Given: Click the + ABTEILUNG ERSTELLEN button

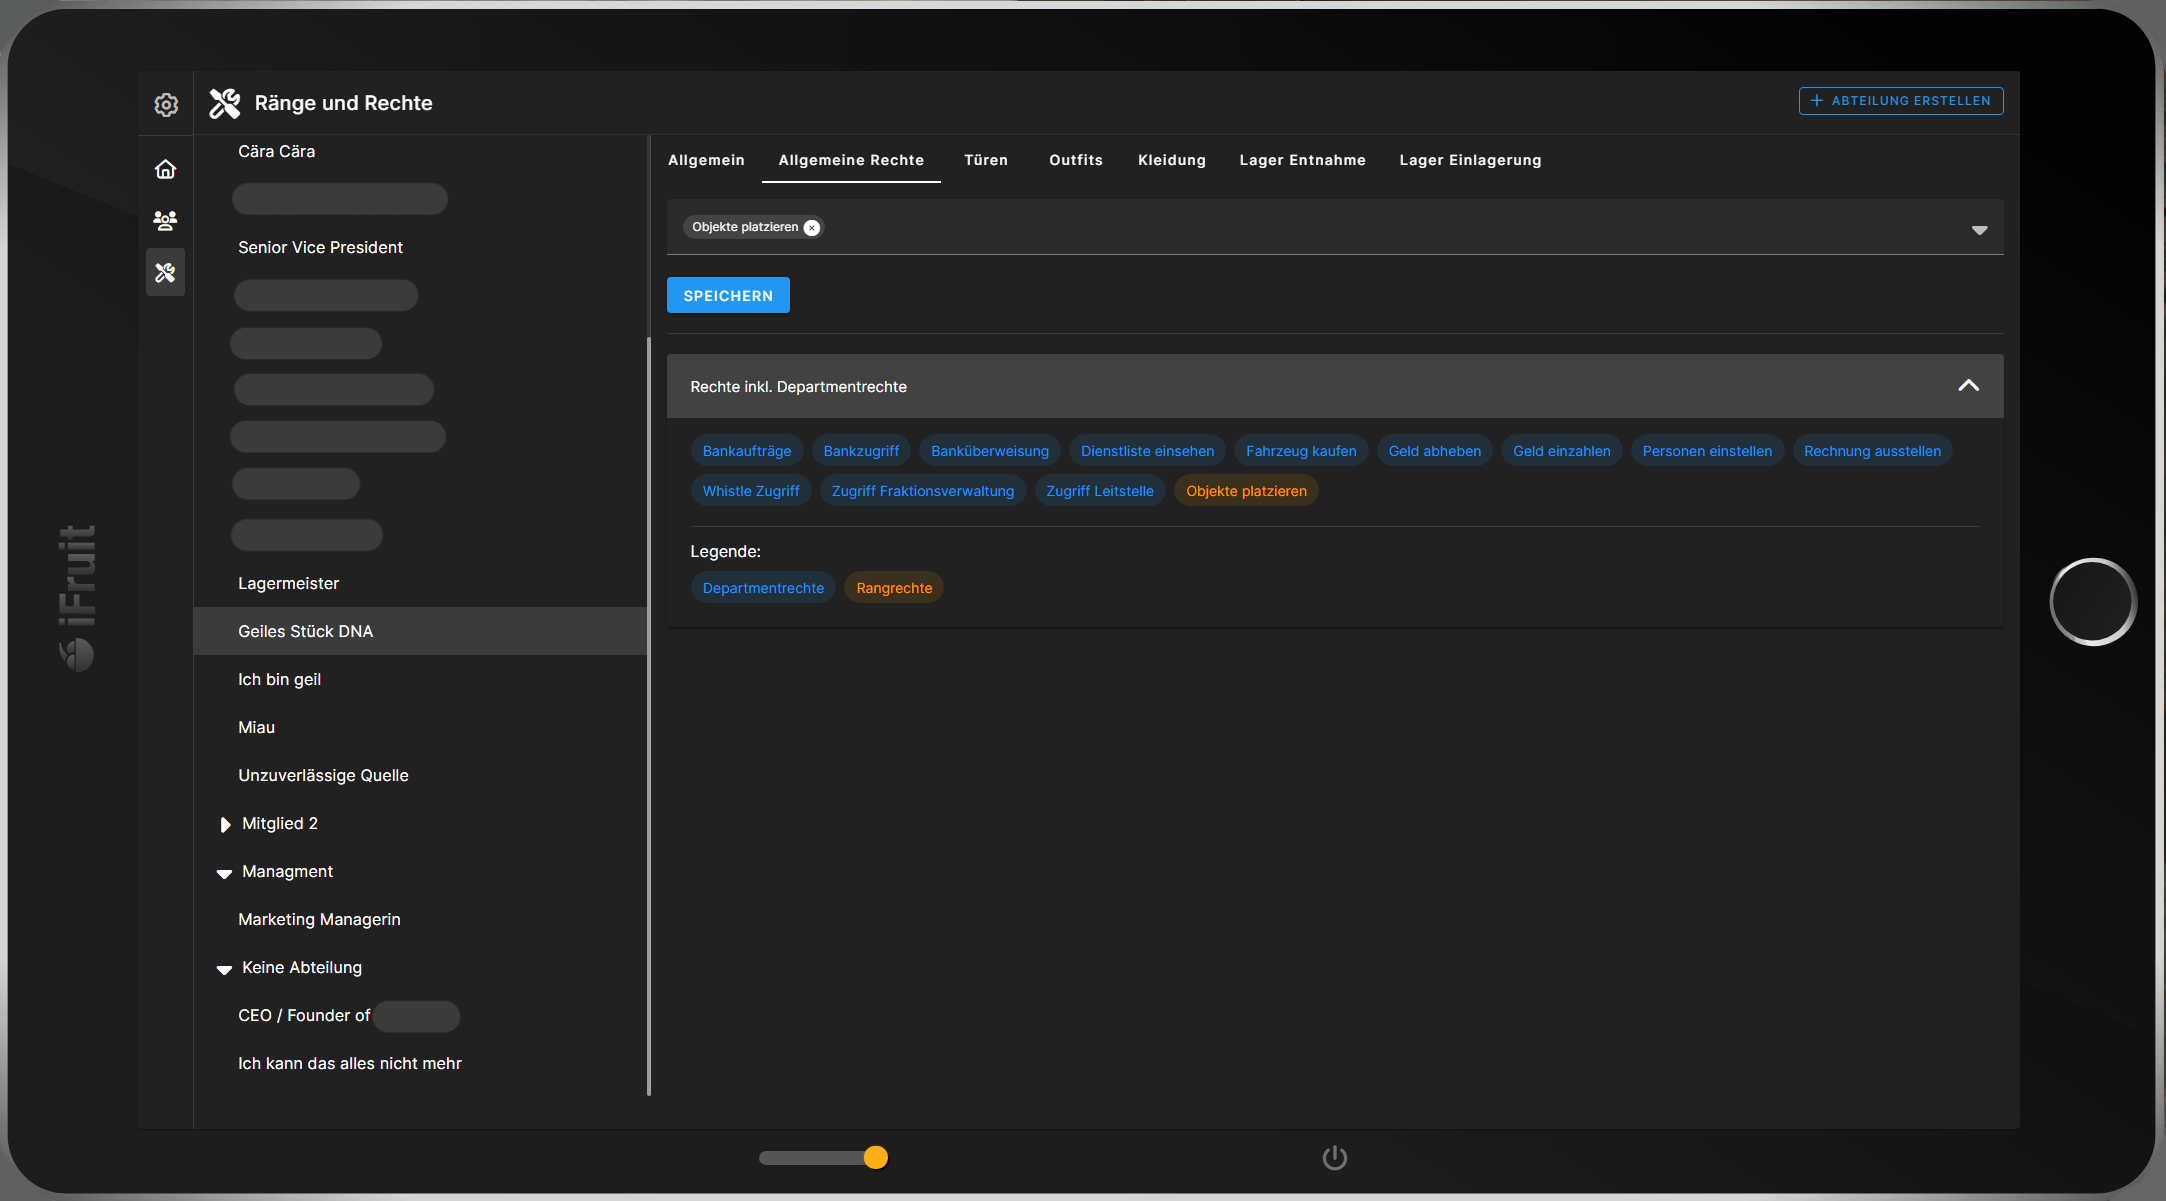Looking at the screenshot, I should click(x=1898, y=99).
